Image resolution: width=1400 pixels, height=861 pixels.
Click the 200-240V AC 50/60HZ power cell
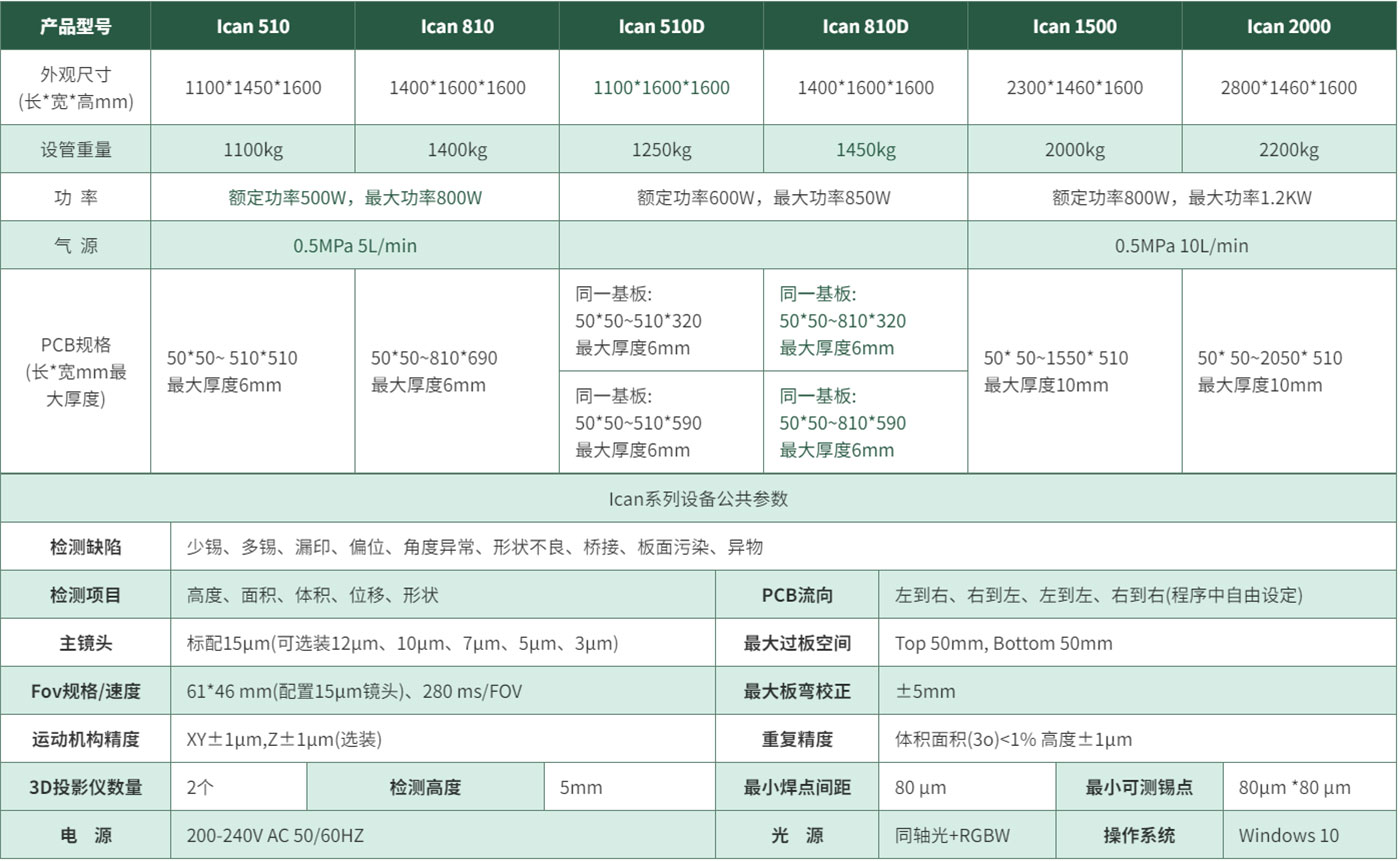(275, 835)
